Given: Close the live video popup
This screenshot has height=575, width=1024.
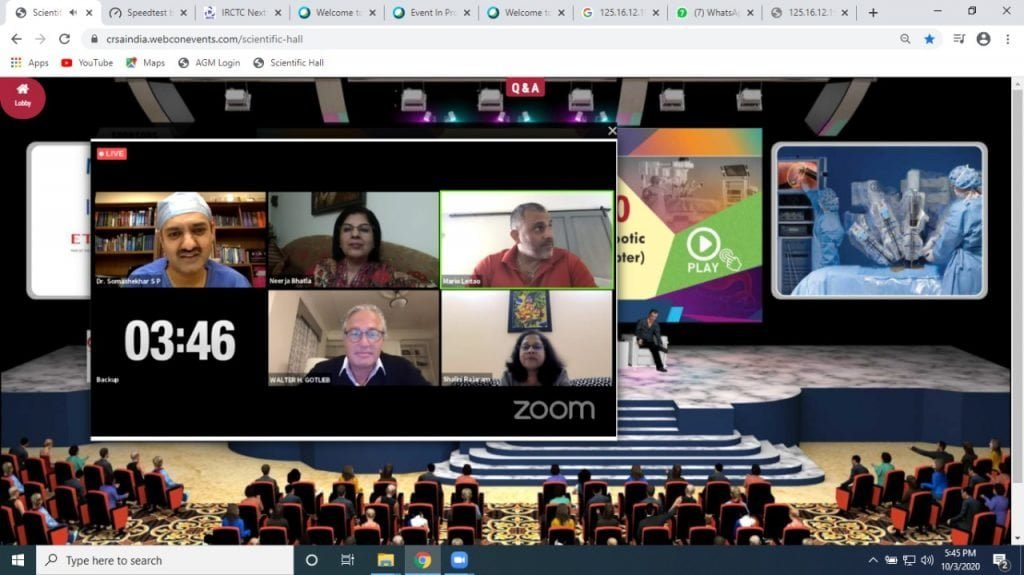Looking at the screenshot, I should click(x=612, y=131).
